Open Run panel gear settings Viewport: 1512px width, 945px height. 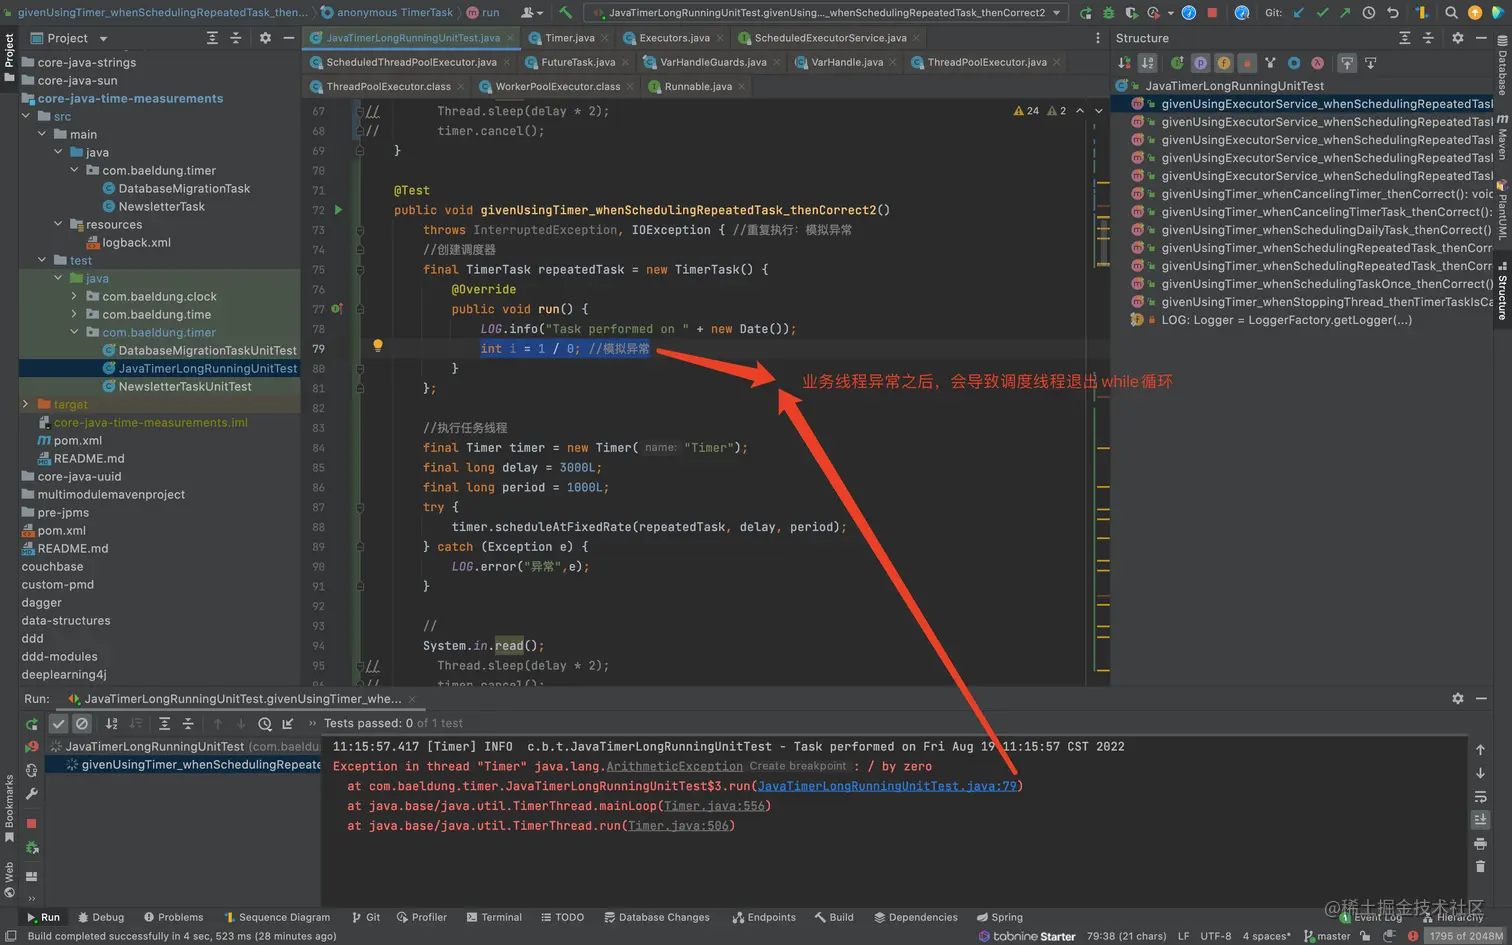point(1457,698)
